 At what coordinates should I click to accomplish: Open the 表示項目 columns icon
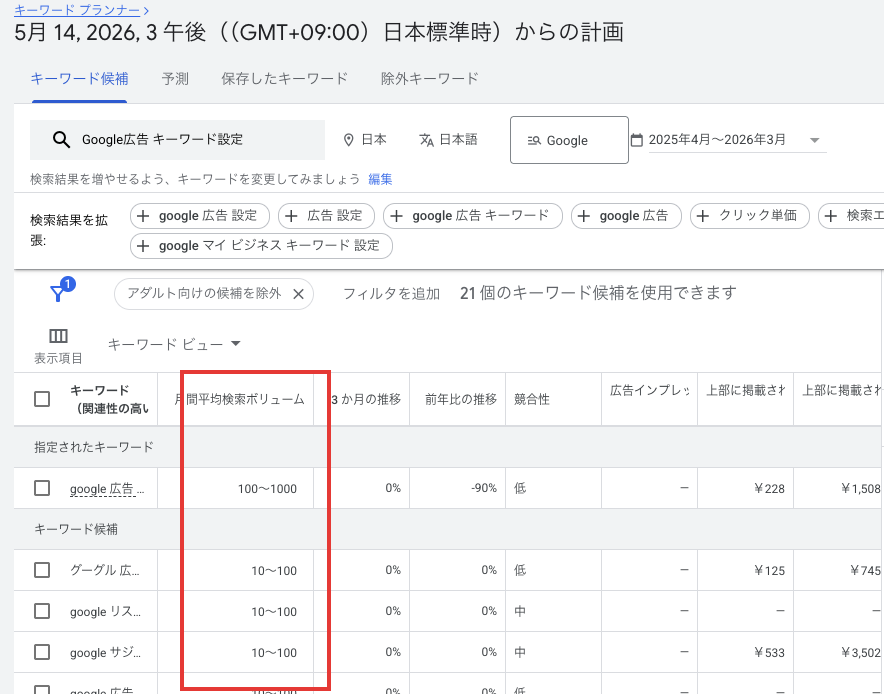click(58, 337)
